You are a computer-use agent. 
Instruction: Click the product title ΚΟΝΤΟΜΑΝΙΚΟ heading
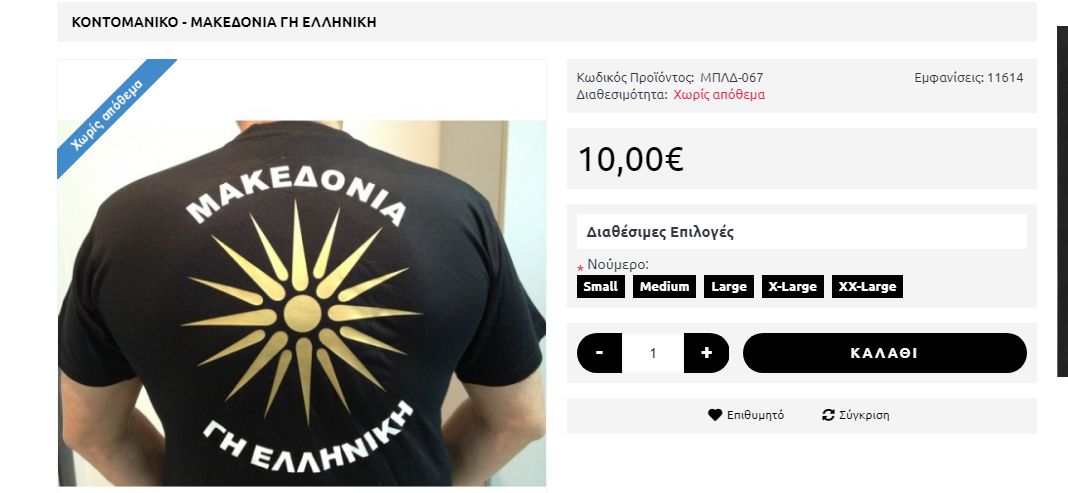pyautogui.click(x=224, y=22)
